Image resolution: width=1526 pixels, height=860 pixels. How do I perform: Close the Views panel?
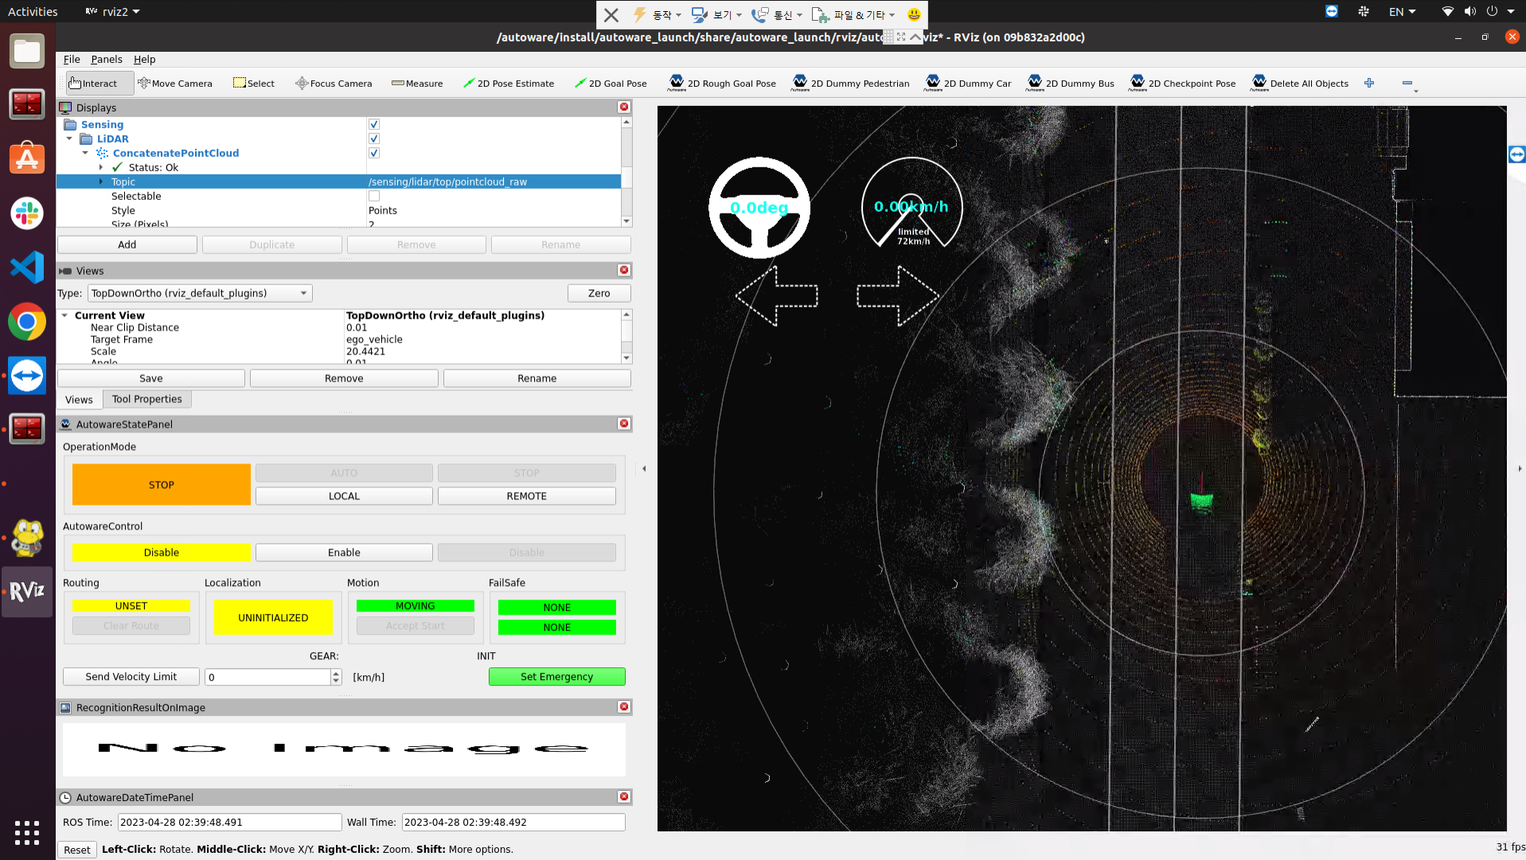pyautogui.click(x=624, y=270)
